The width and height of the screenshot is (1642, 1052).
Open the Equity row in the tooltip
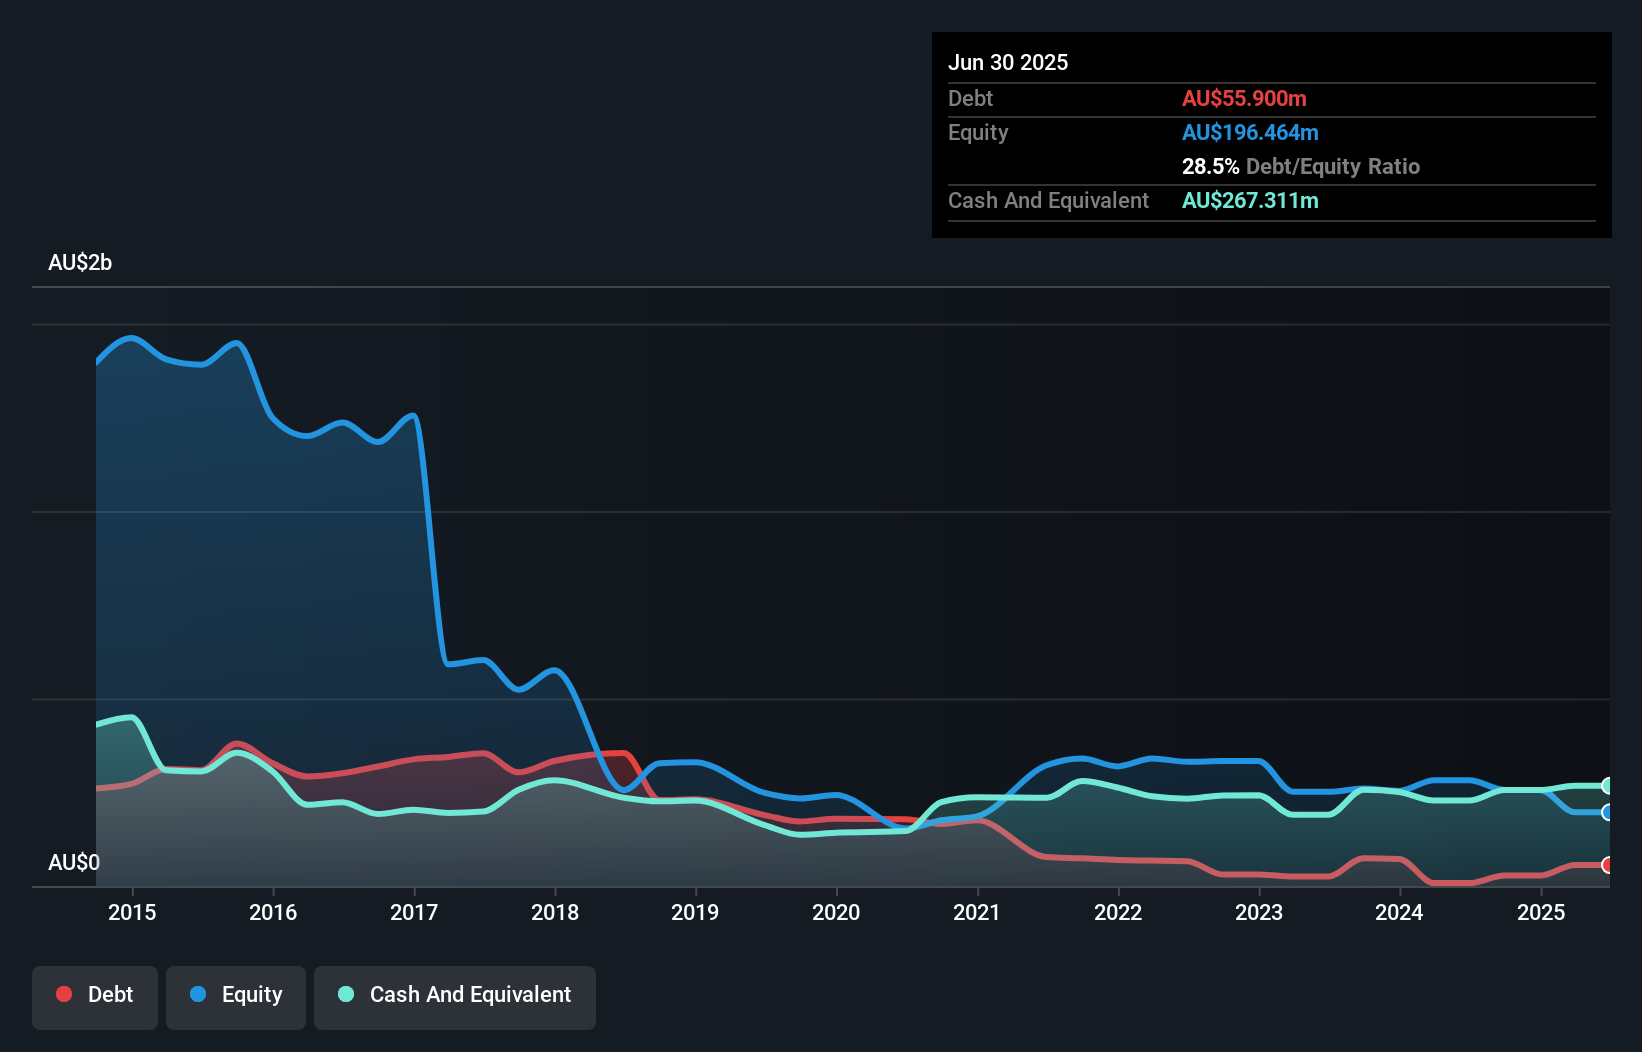pyautogui.click(x=978, y=132)
